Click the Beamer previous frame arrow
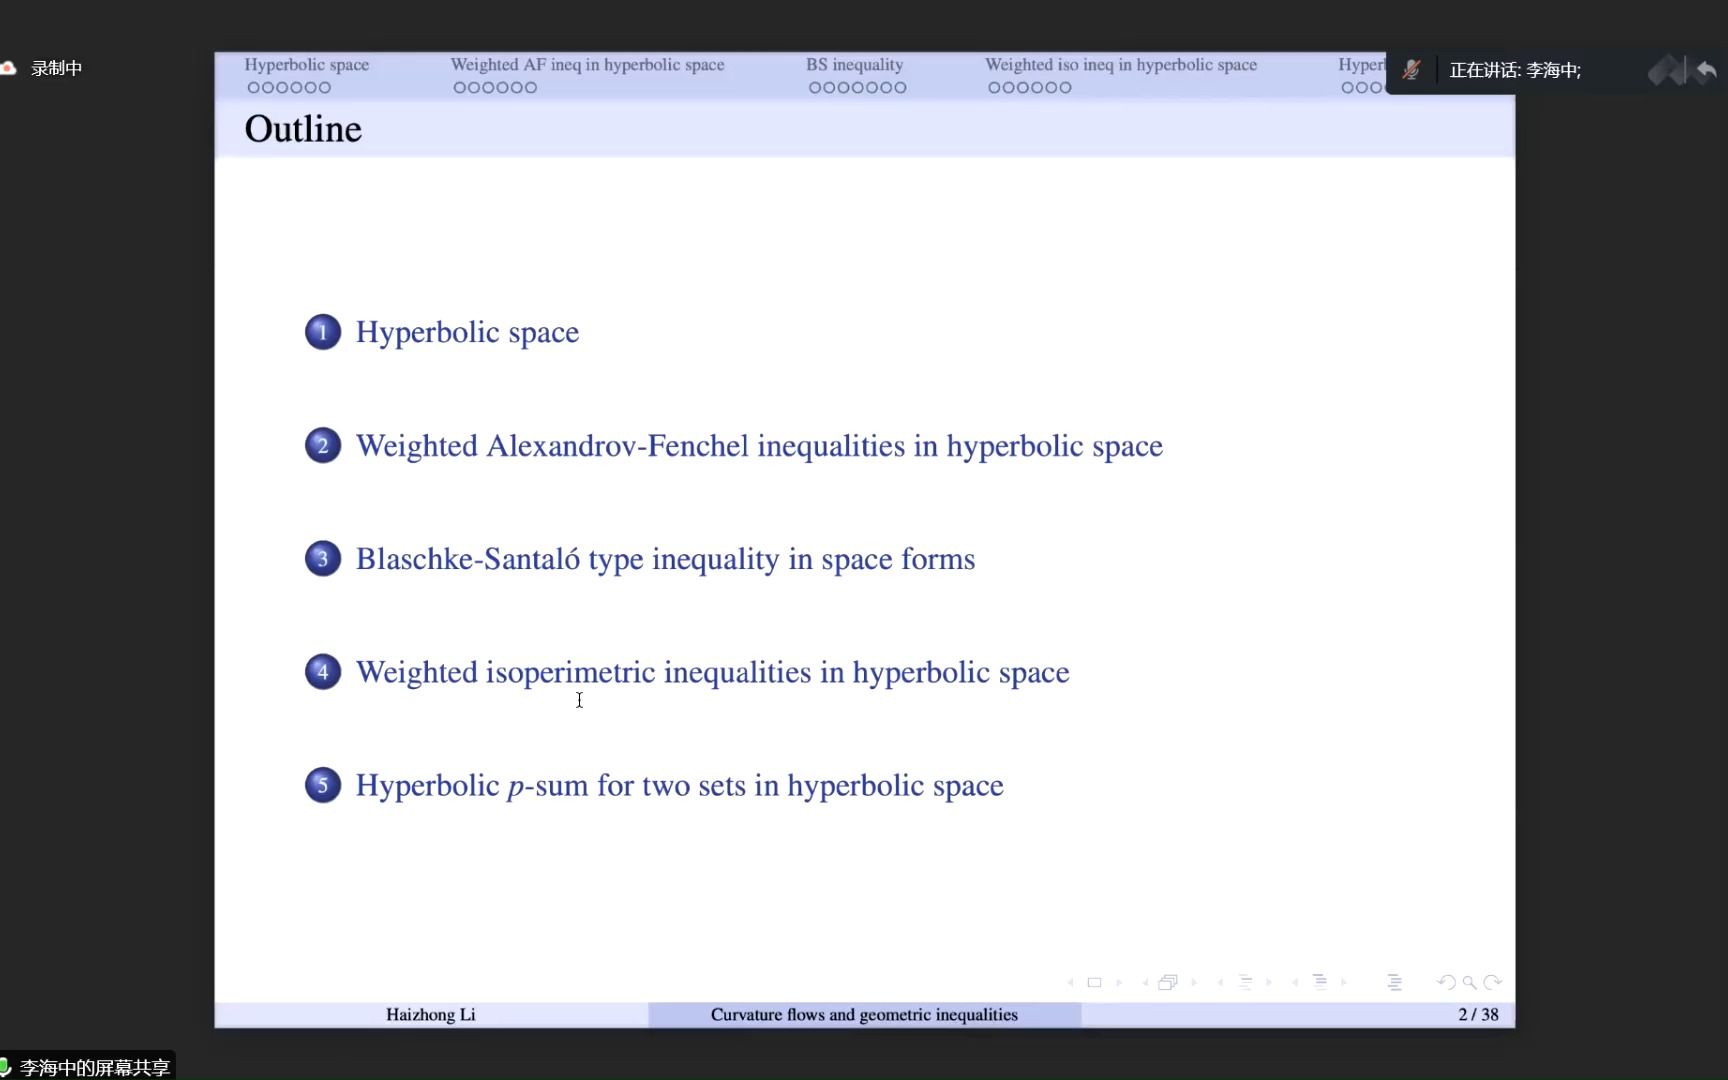Image resolution: width=1728 pixels, height=1080 pixels. point(1145,982)
